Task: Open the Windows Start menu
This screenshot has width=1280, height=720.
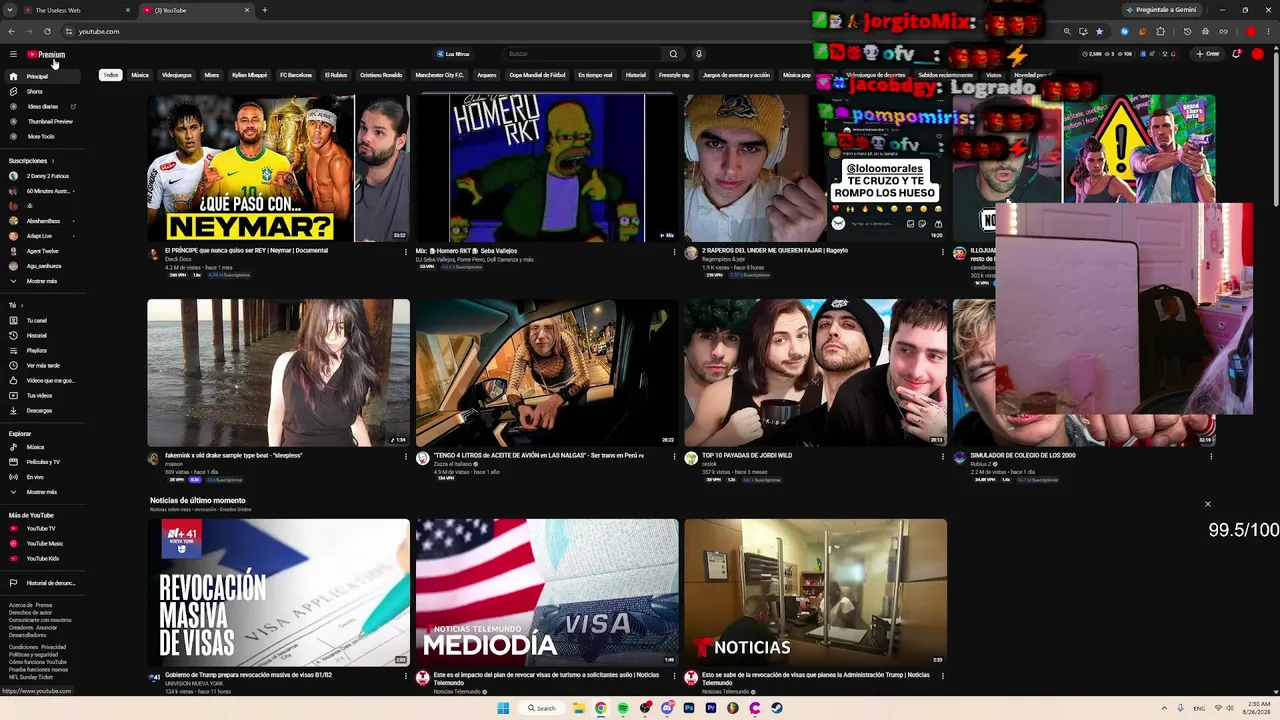Action: [x=503, y=708]
